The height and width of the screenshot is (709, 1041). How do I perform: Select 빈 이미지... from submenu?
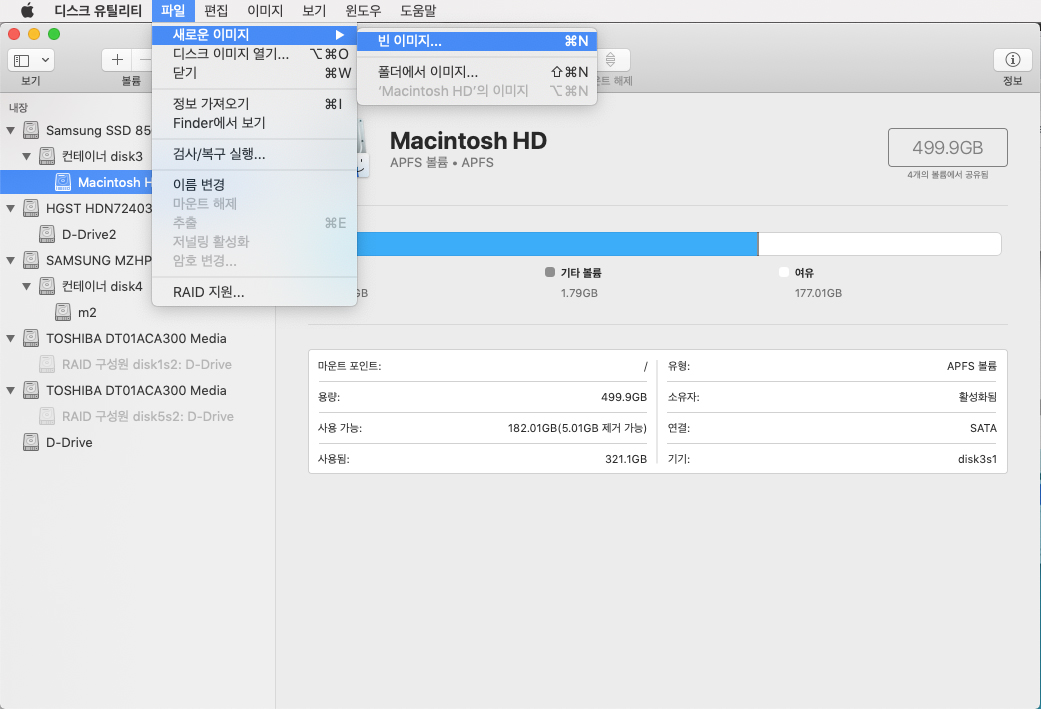point(477,41)
